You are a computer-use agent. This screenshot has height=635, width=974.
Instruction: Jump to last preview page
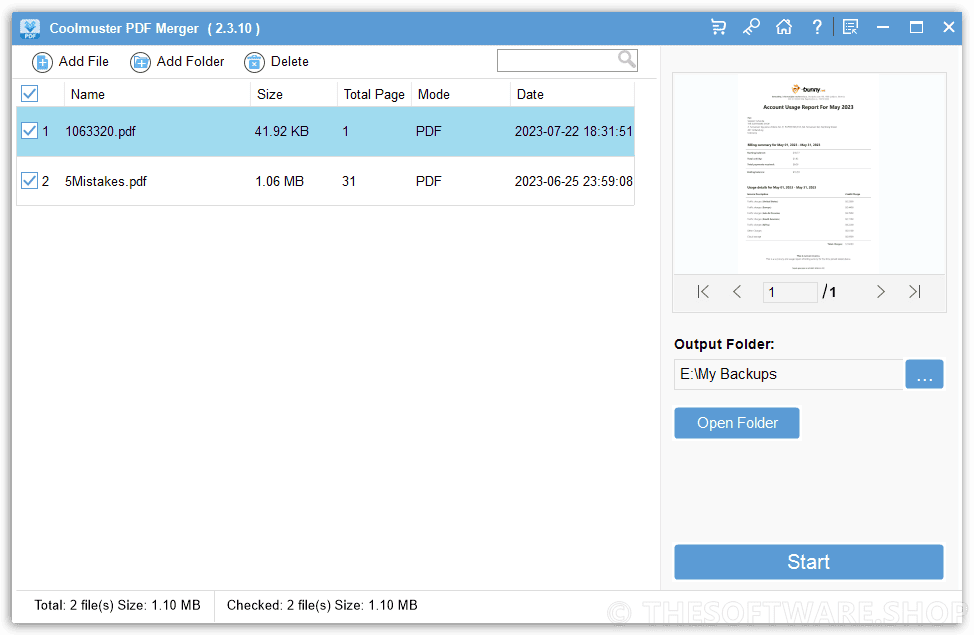[914, 291]
